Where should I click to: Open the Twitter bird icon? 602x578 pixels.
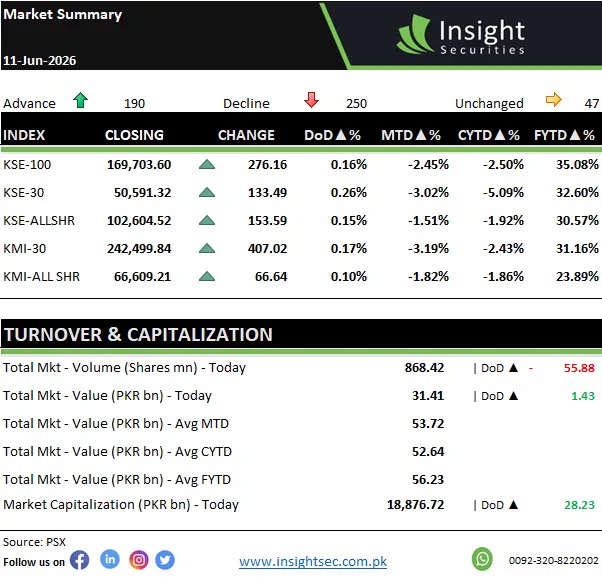coord(165,560)
